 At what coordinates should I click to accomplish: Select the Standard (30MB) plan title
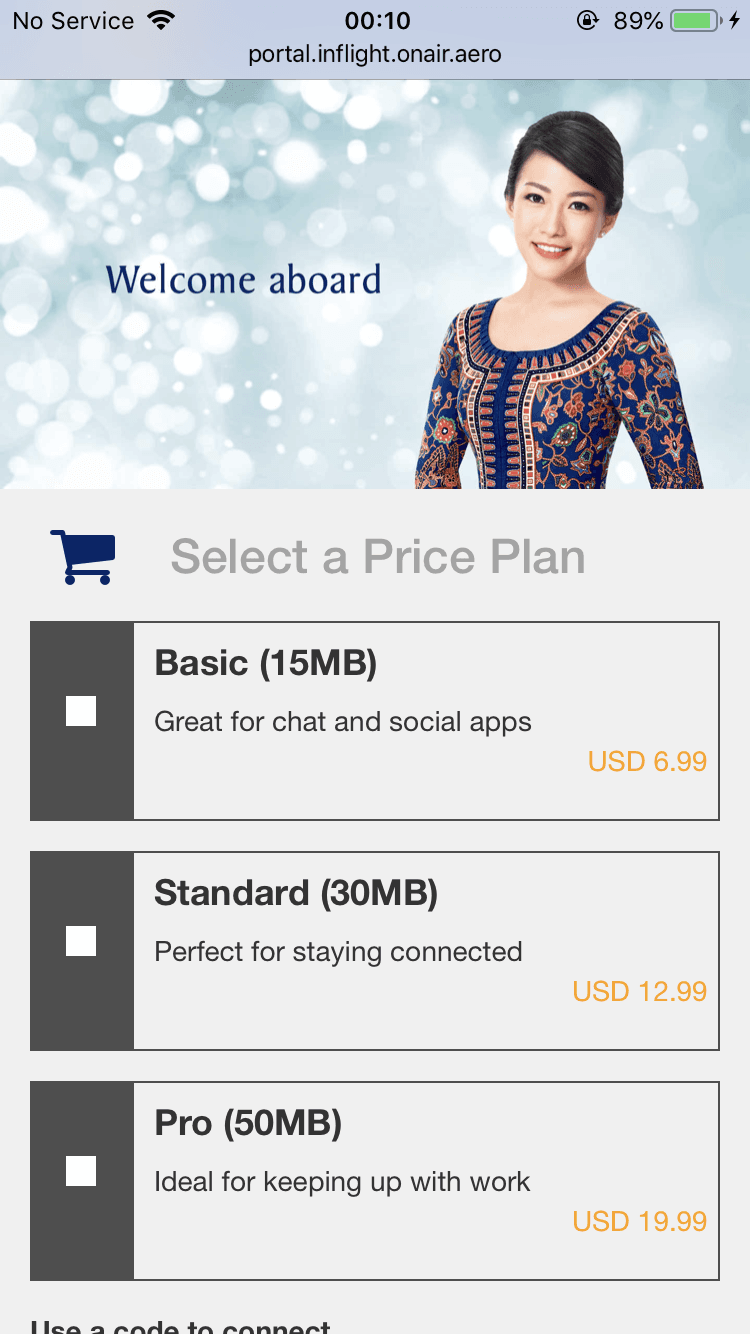coord(296,893)
